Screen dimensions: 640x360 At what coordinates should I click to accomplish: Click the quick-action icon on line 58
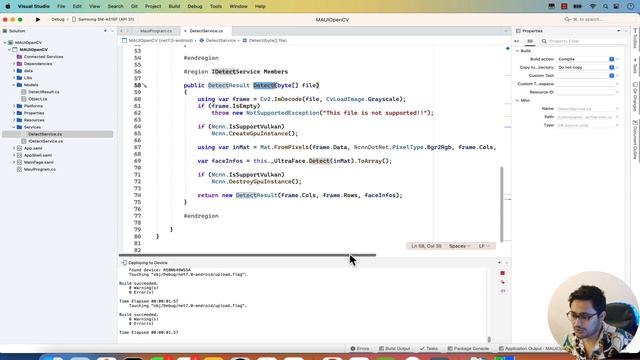pyautogui.click(x=144, y=86)
